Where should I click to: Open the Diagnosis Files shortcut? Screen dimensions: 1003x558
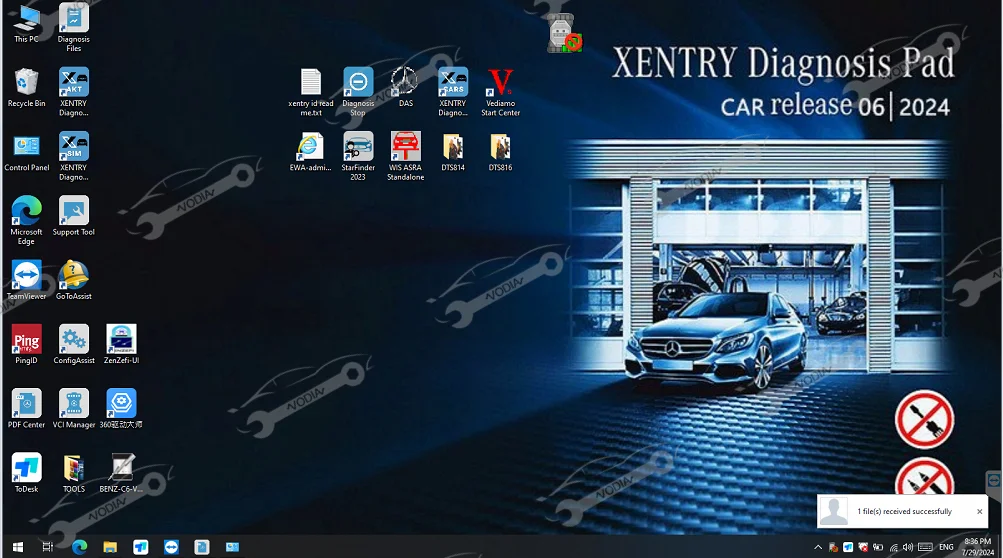pyautogui.click(x=74, y=28)
